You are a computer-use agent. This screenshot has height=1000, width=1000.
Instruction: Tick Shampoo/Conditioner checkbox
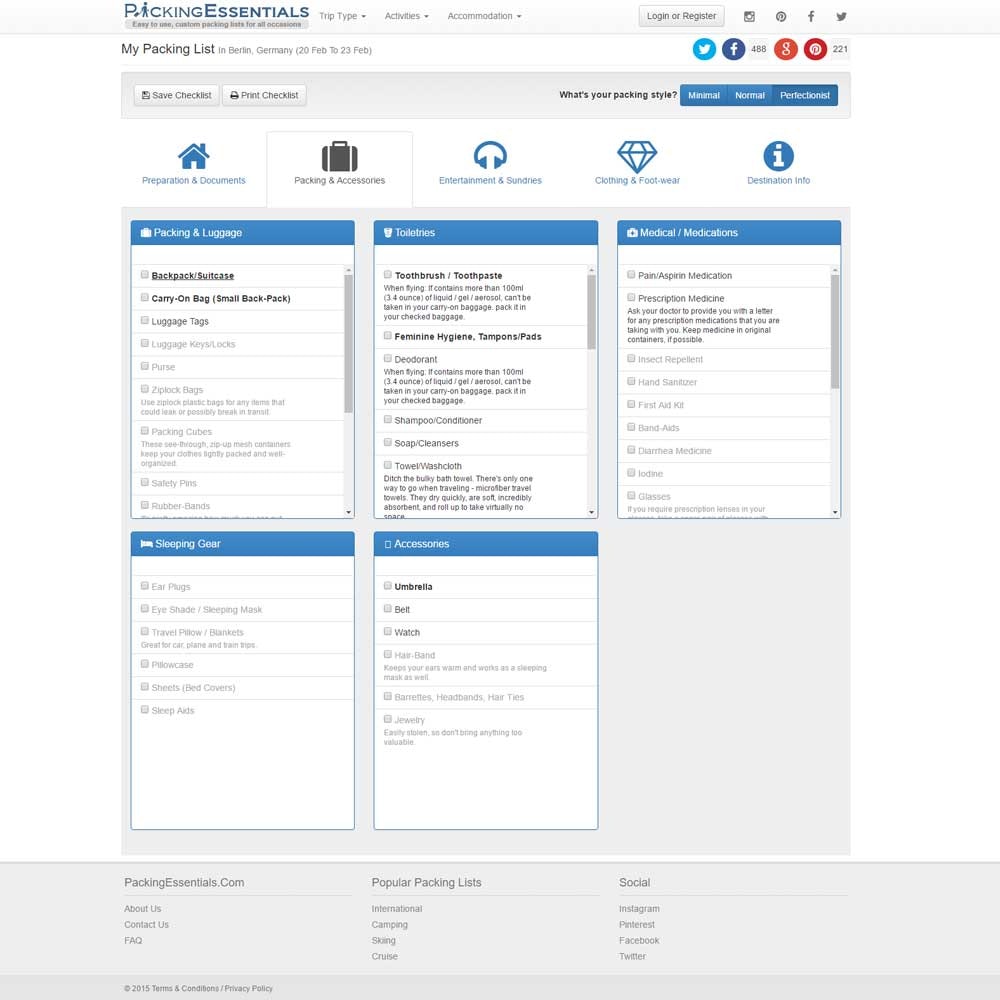pos(388,420)
